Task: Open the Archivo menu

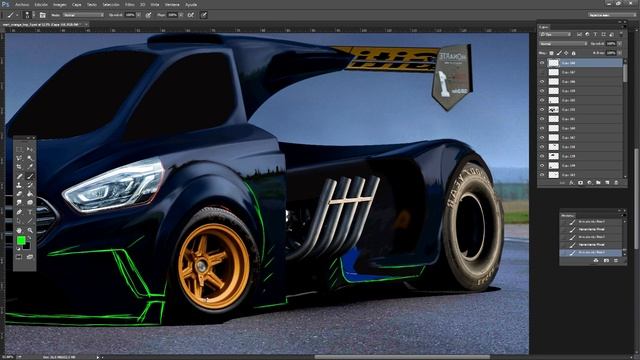Action: 22,4
